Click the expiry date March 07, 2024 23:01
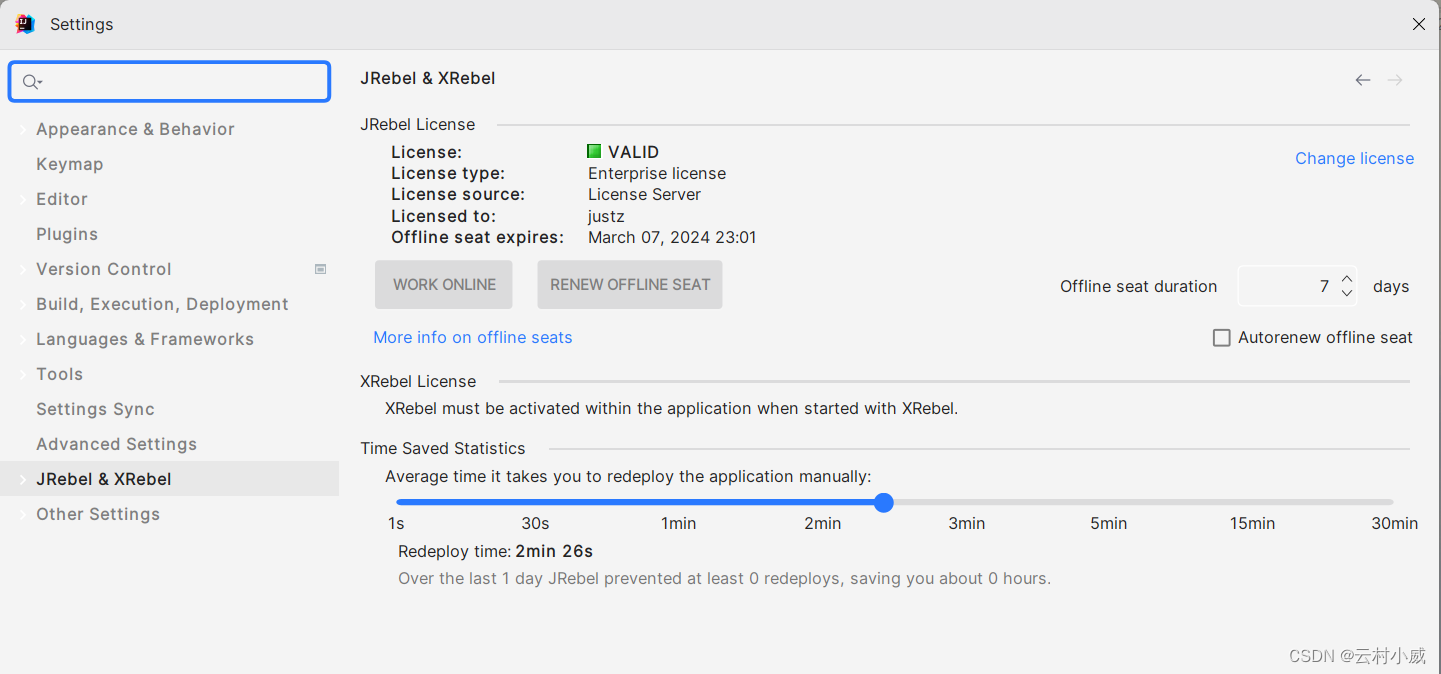The width and height of the screenshot is (1441, 674). point(672,238)
